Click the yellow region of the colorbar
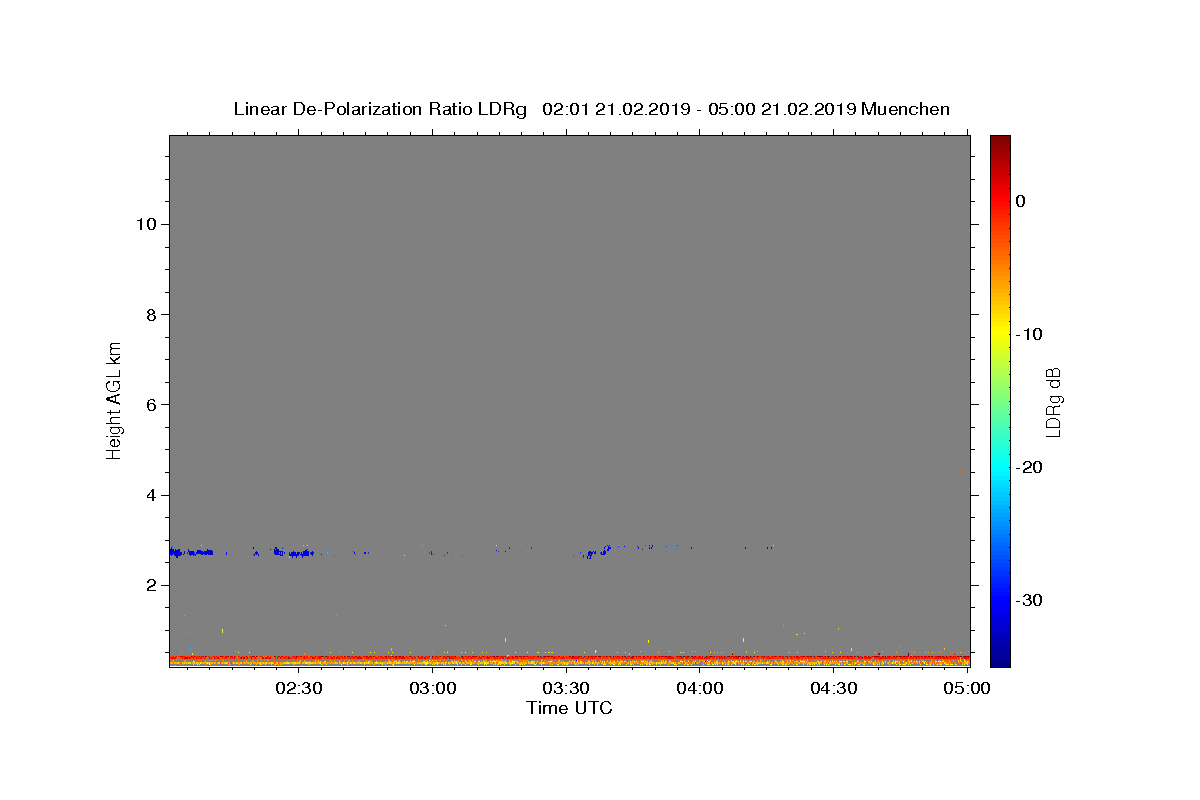Viewport: 1200px width, 800px height. click(x=1000, y=330)
